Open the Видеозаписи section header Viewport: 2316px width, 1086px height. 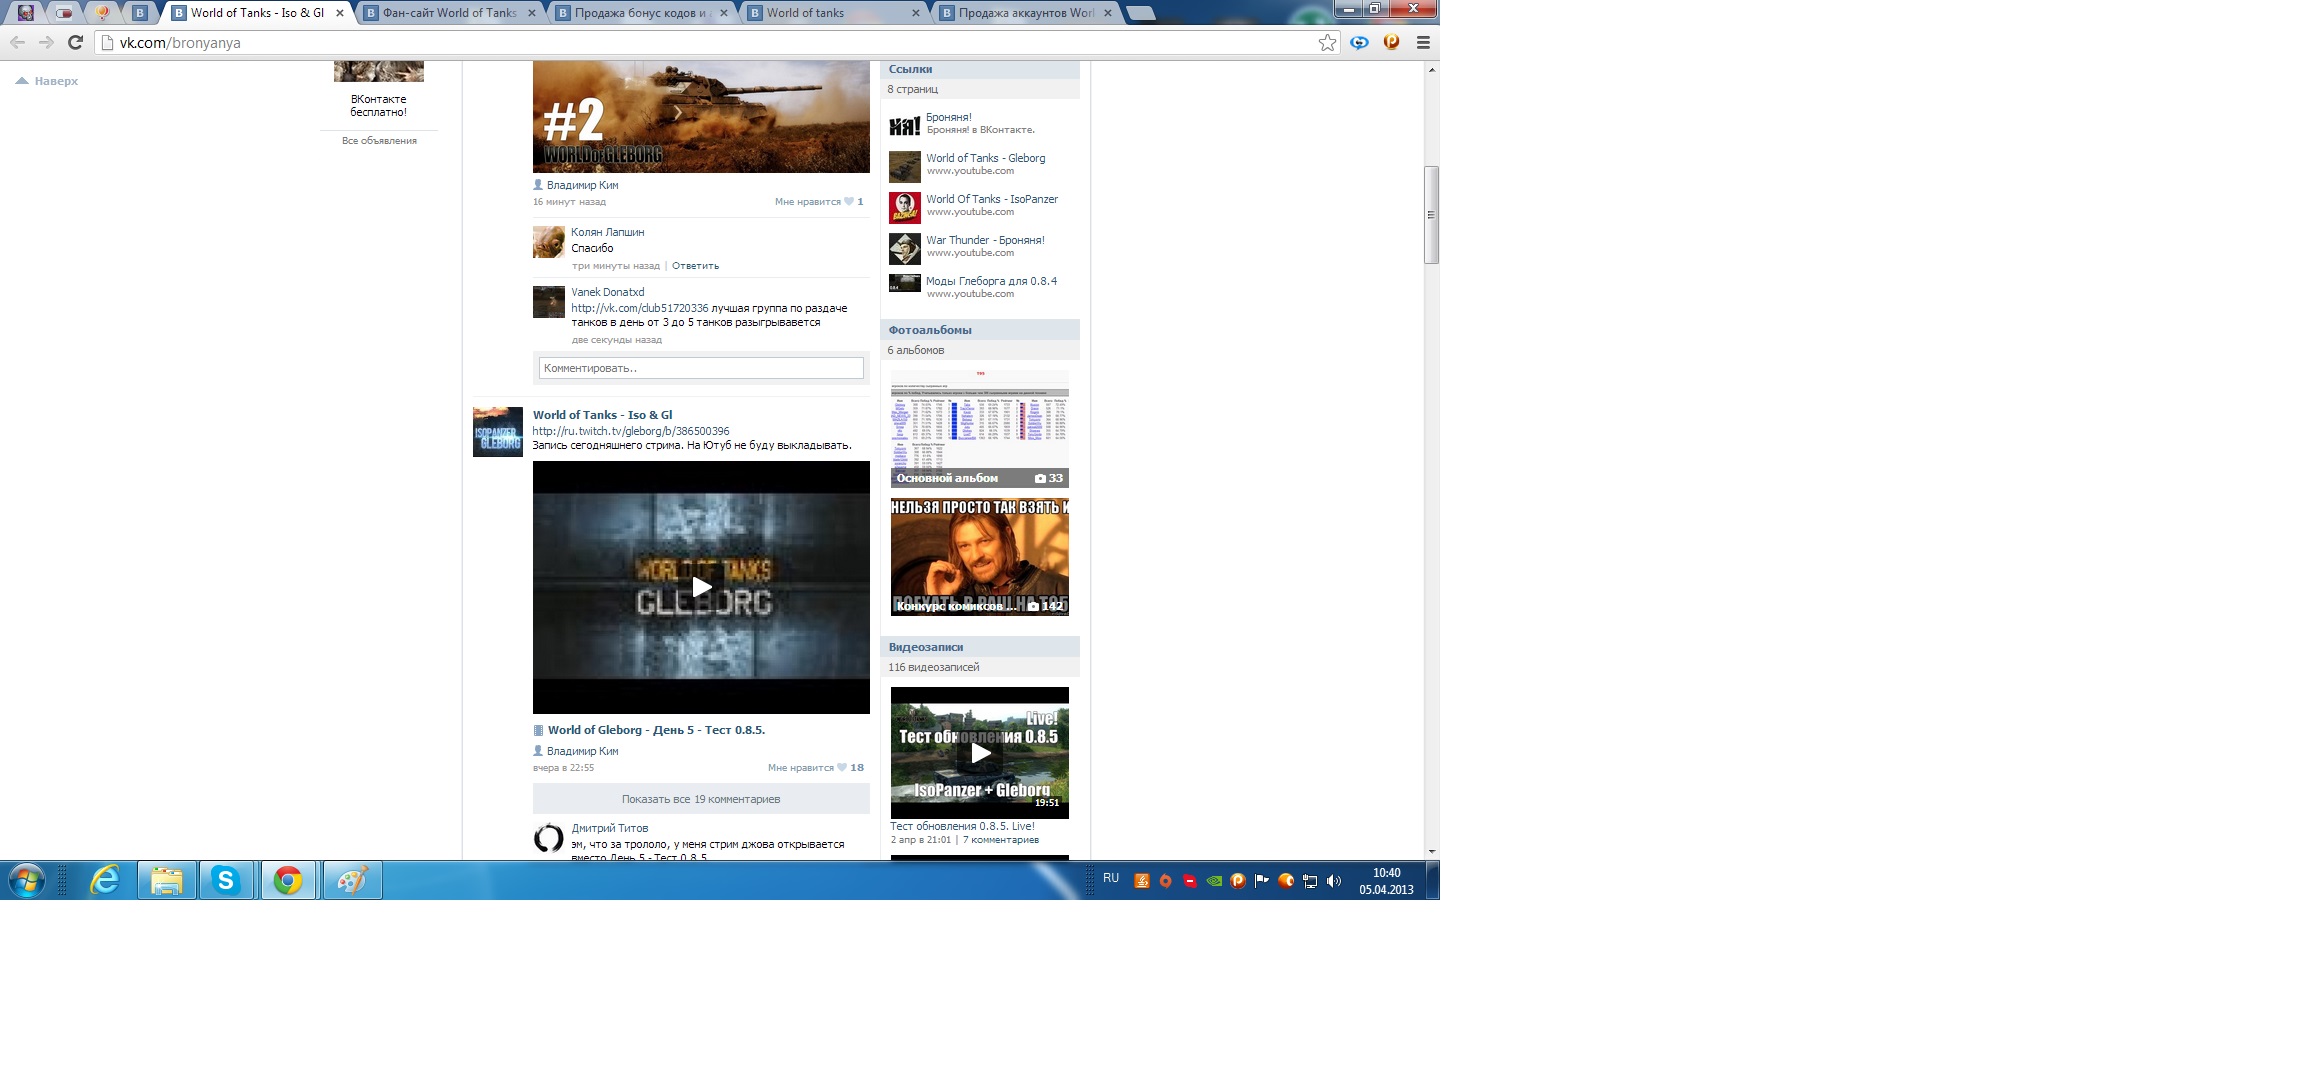click(x=980, y=647)
